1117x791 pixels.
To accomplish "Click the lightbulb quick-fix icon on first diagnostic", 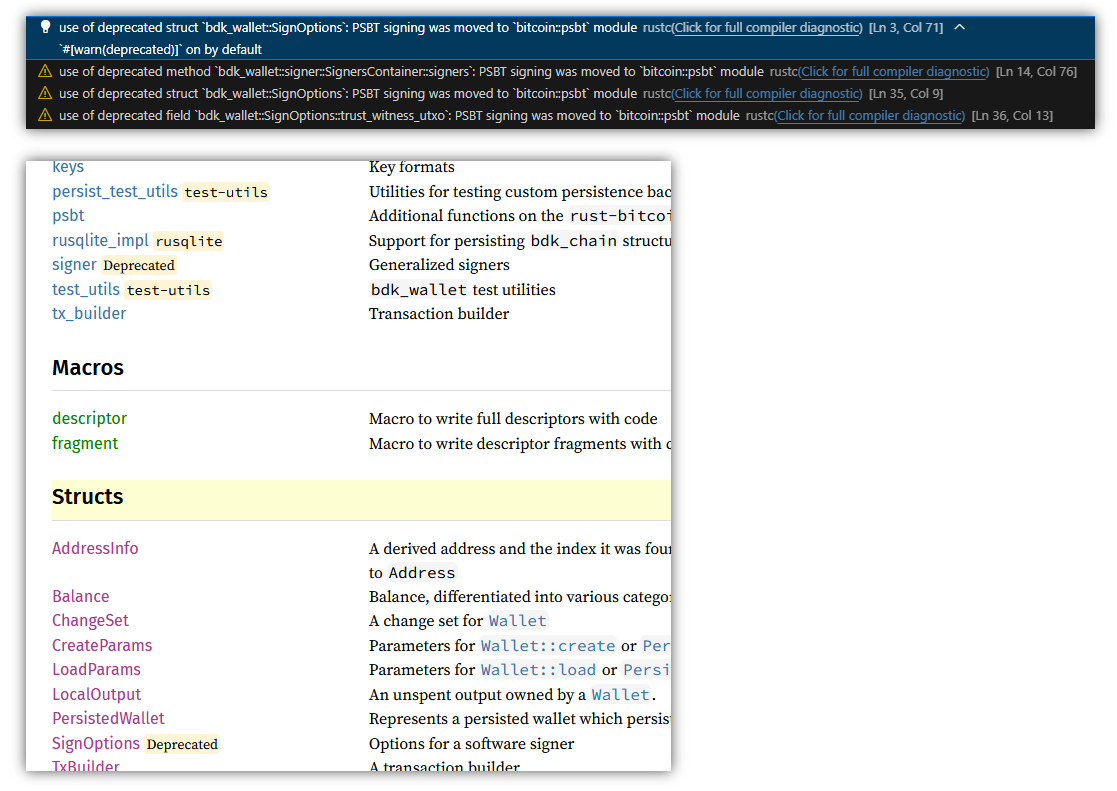I will click(45, 28).
